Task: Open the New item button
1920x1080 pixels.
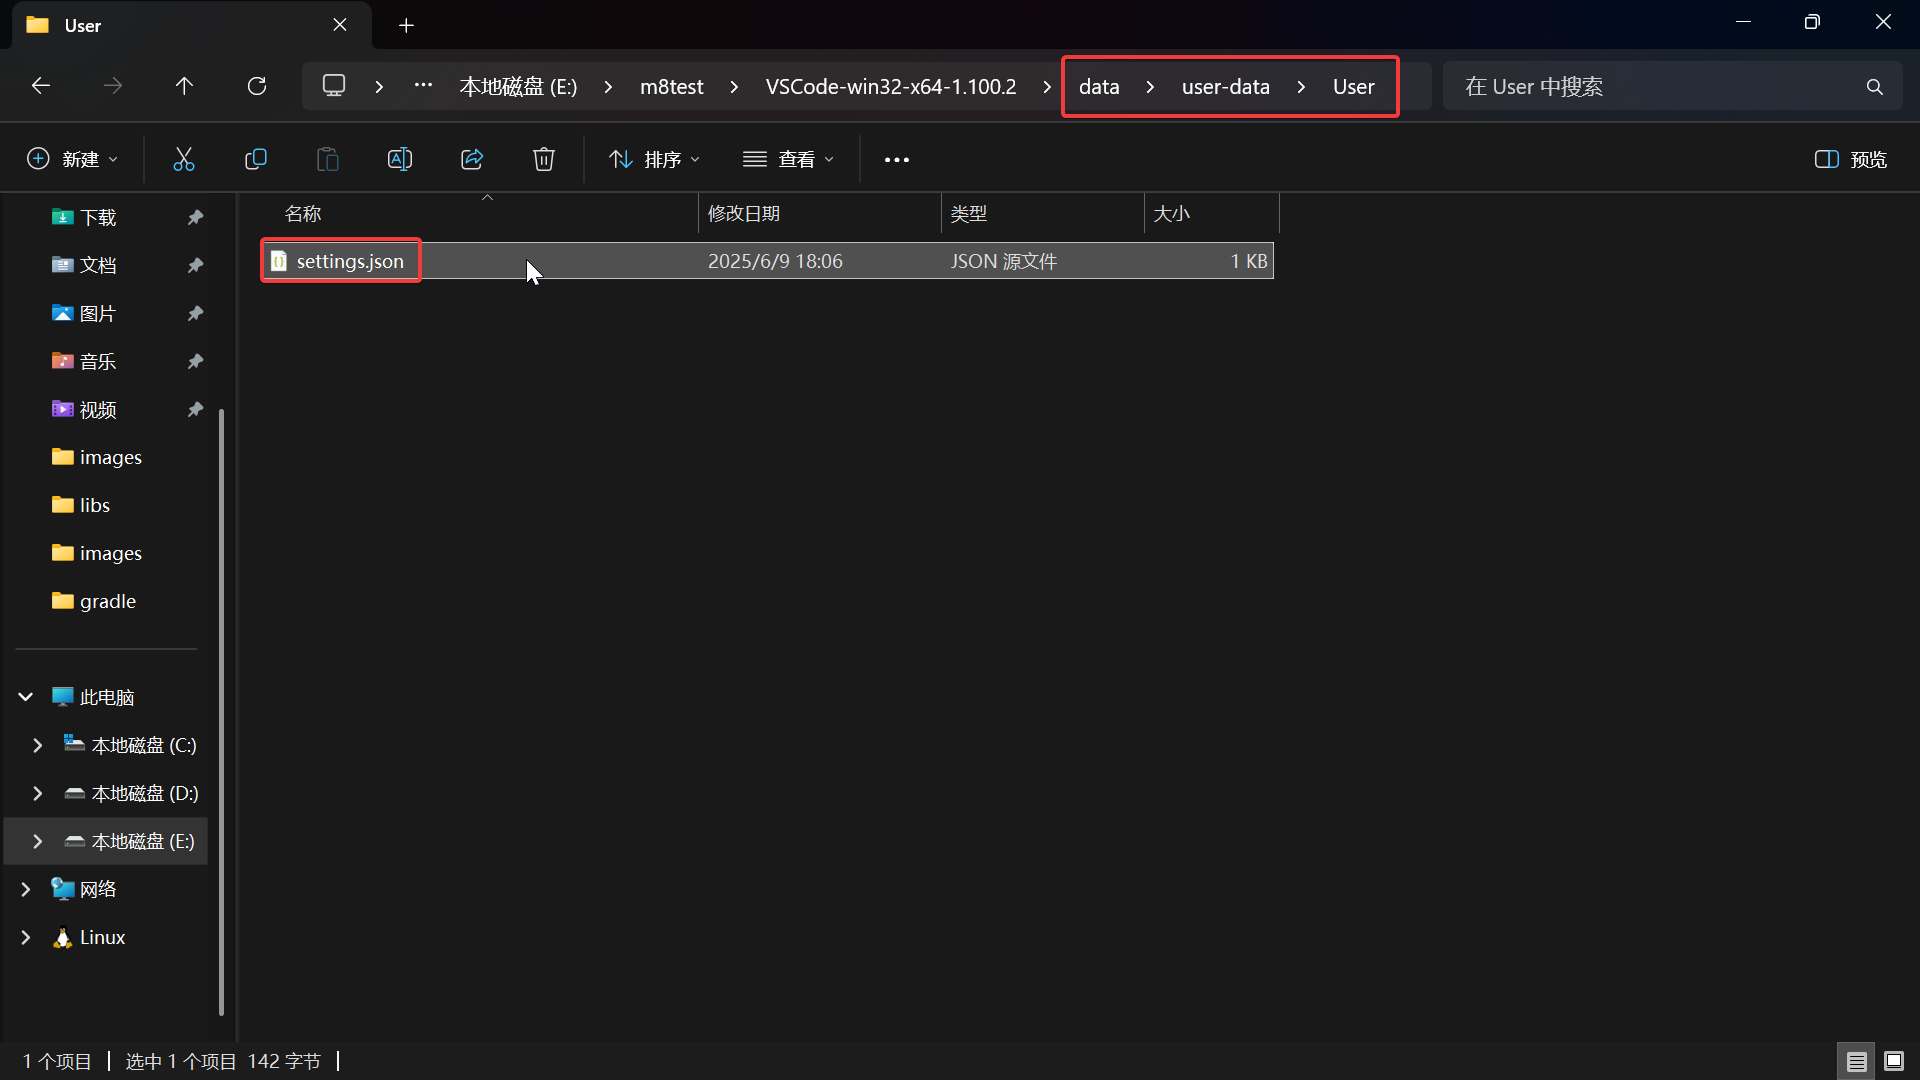Action: 72,159
